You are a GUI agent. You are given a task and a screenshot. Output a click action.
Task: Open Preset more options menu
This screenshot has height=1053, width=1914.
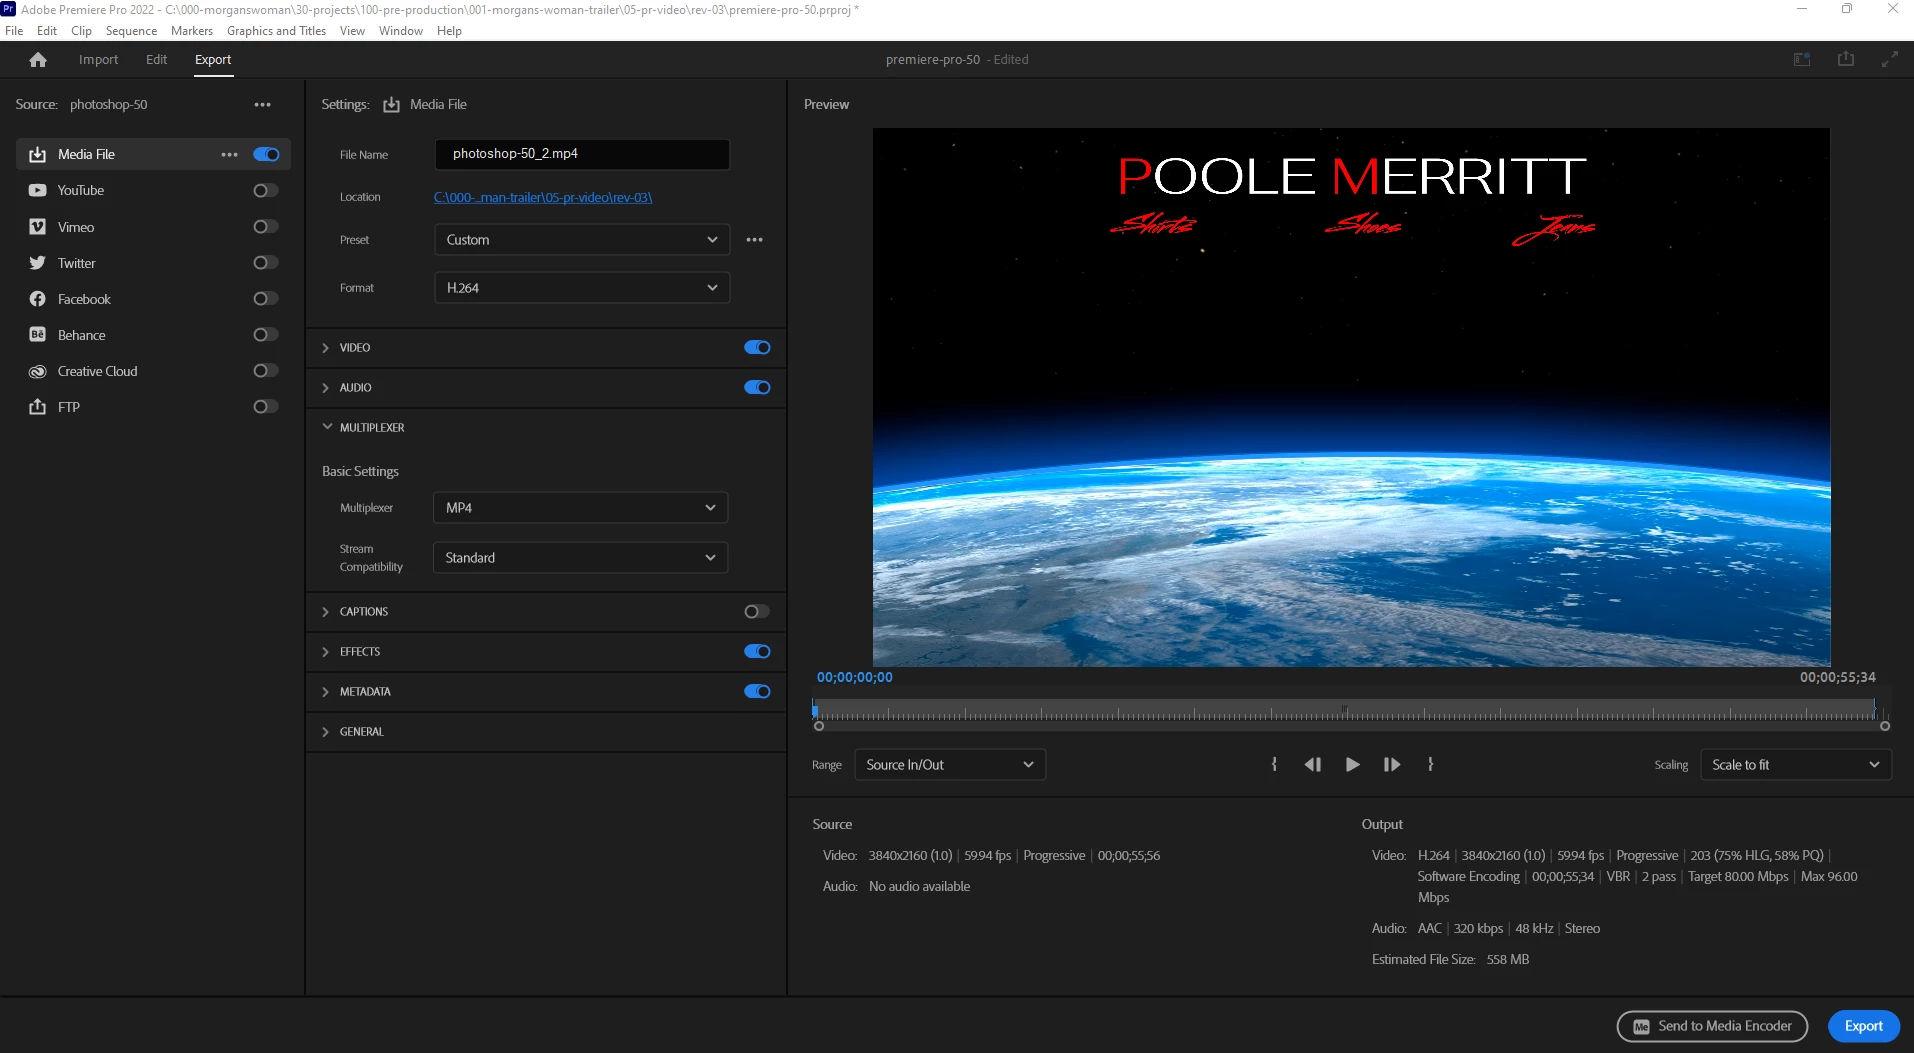[x=754, y=240]
